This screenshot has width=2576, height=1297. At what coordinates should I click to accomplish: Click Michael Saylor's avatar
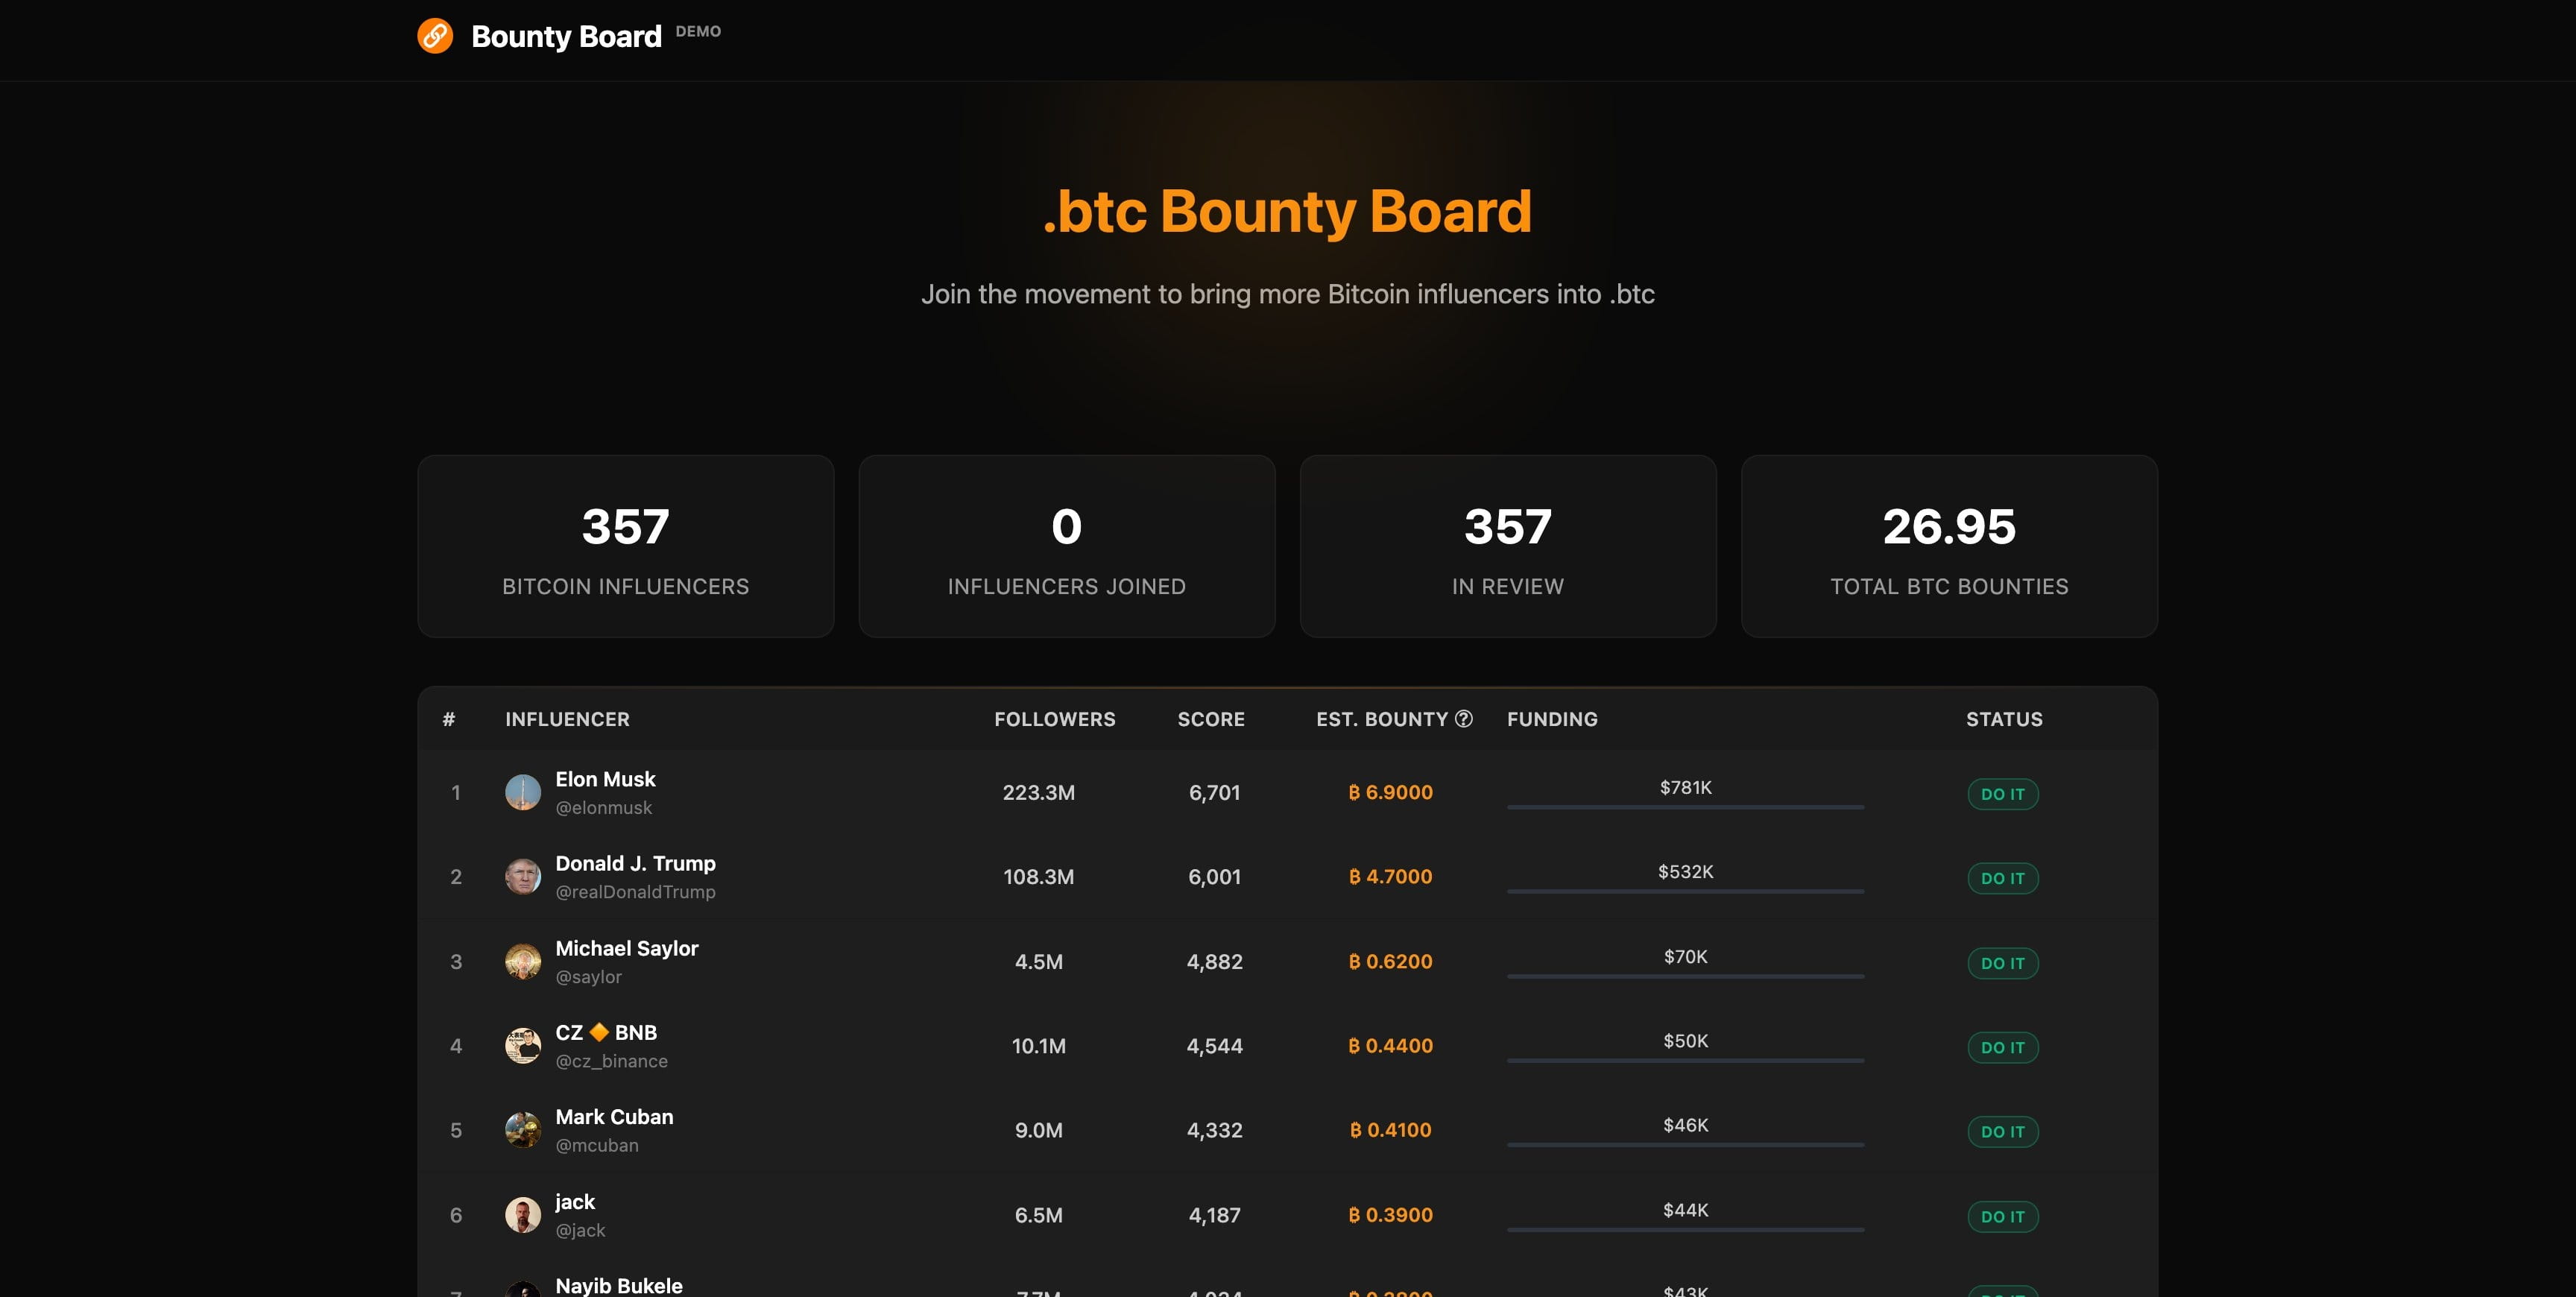(523, 962)
